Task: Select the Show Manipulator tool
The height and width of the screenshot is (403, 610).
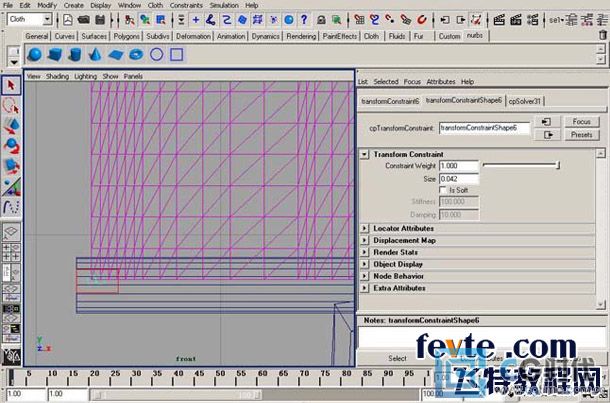Action: coord(11,187)
